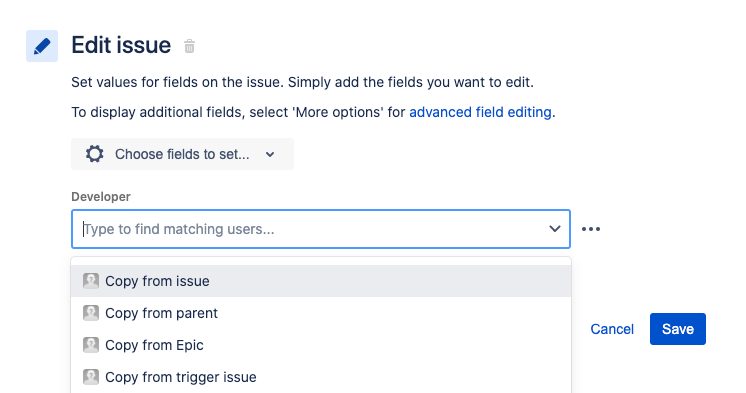Open the Choose fields to set dropdown
The image size is (746, 393).
[182, 154]
